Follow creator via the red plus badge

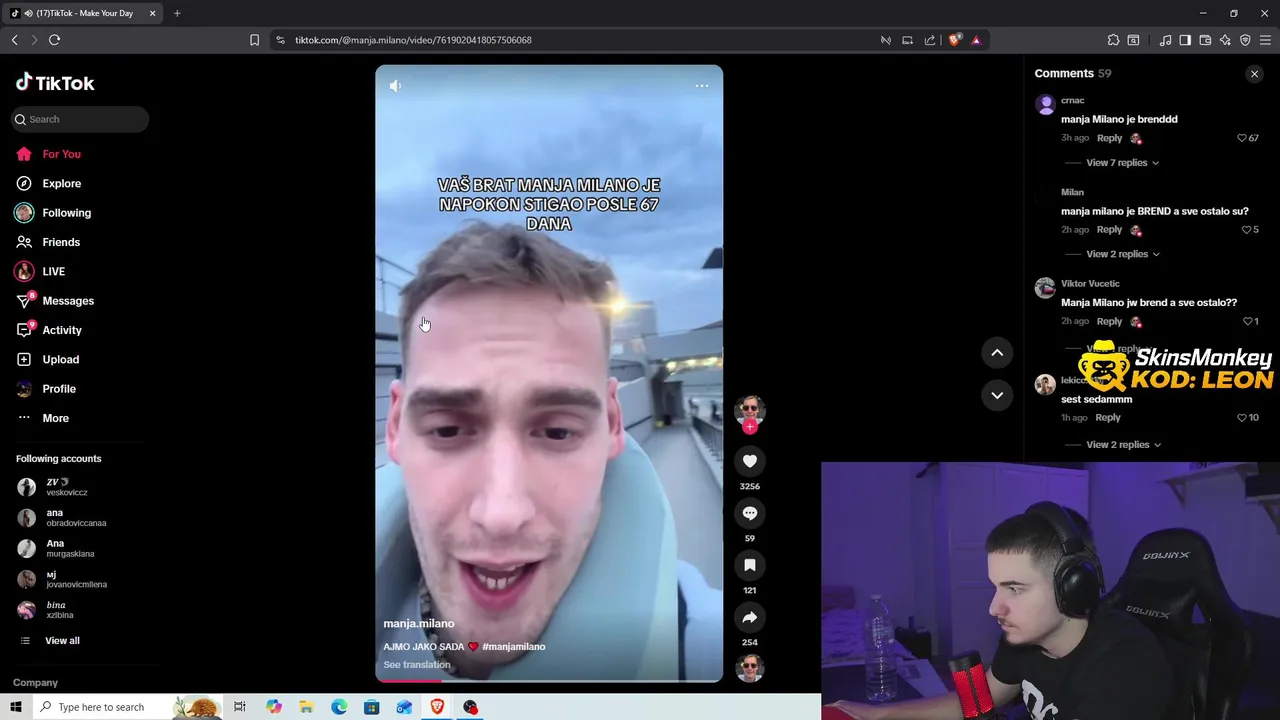pyautogui.click(x=750, y=427)
